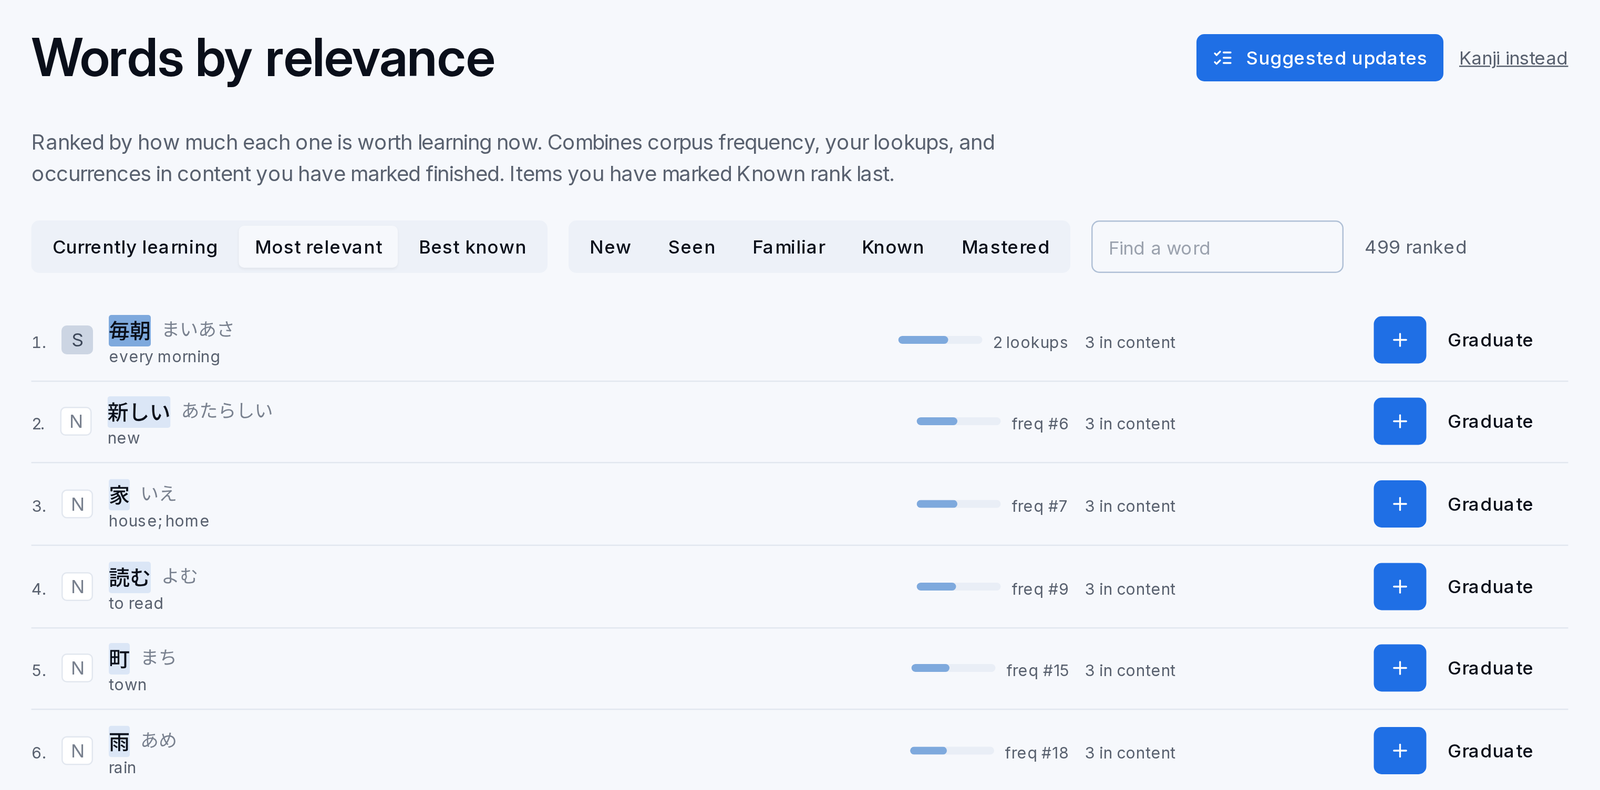Viewport: 1600px width, 790px height.
Task: Filter by Mastered status
Action: (x=1005, y=247)
